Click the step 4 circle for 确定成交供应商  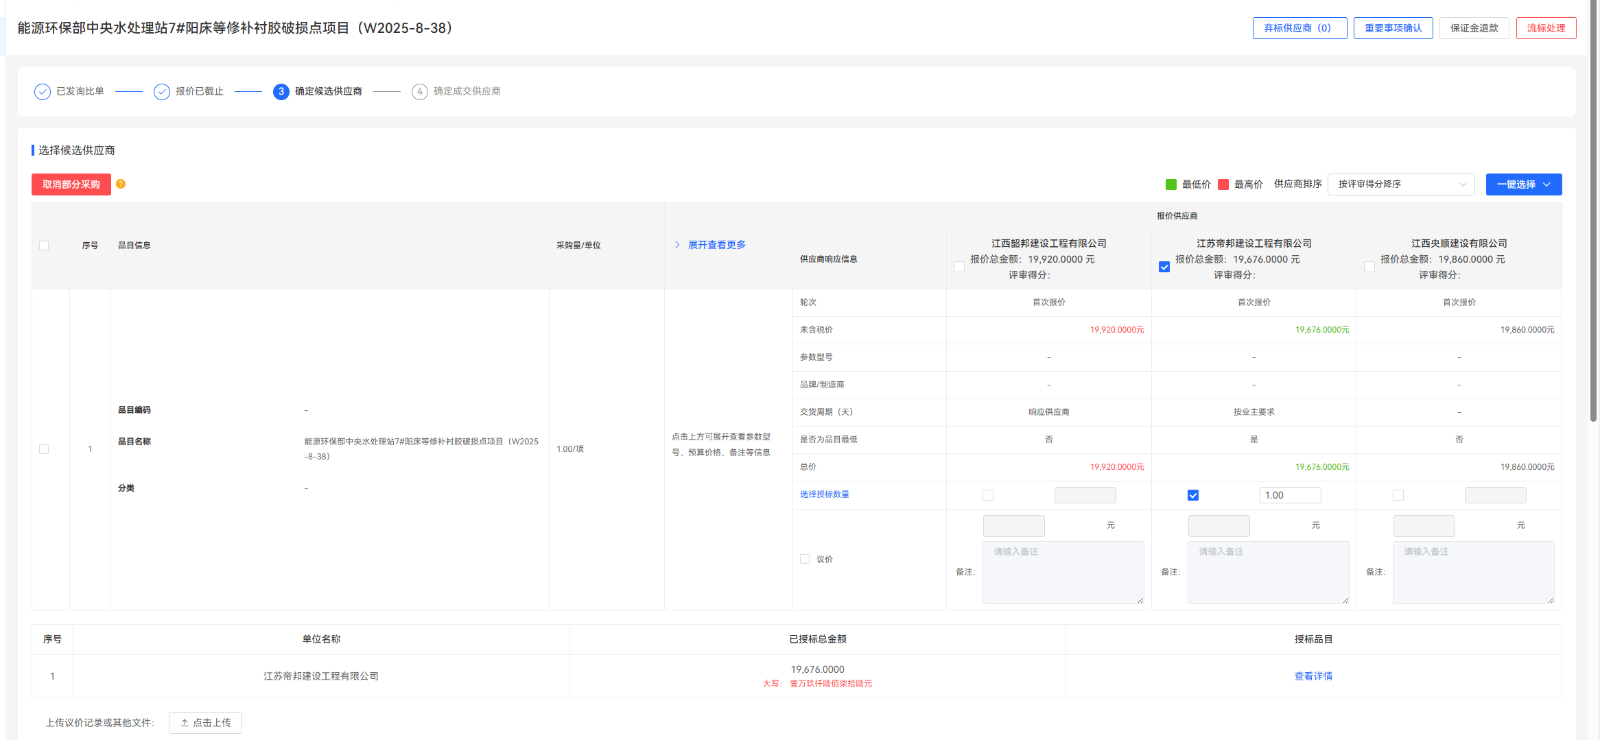[420, 92]
